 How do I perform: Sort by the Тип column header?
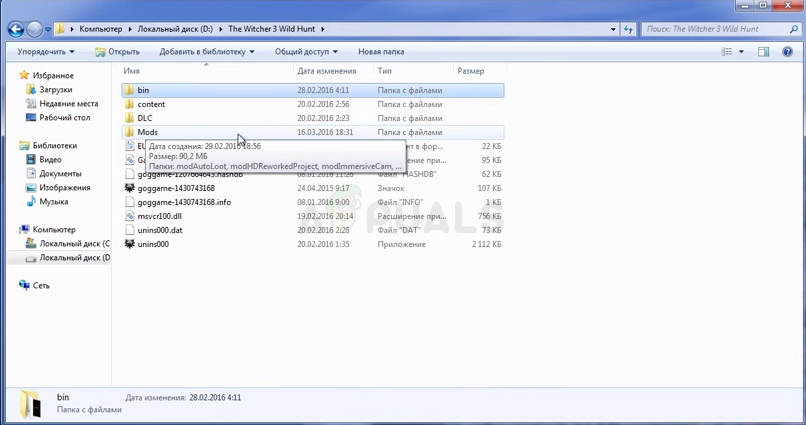384,71
